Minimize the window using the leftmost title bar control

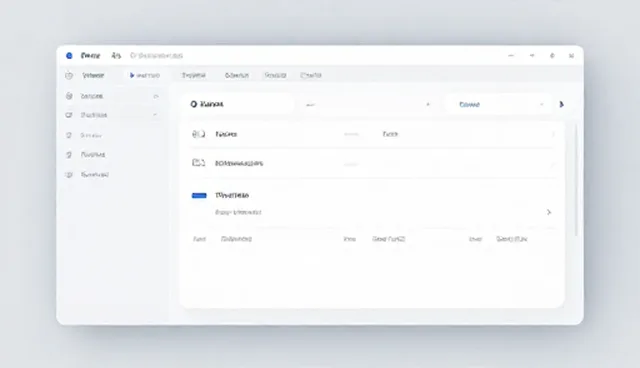(511, 55)
